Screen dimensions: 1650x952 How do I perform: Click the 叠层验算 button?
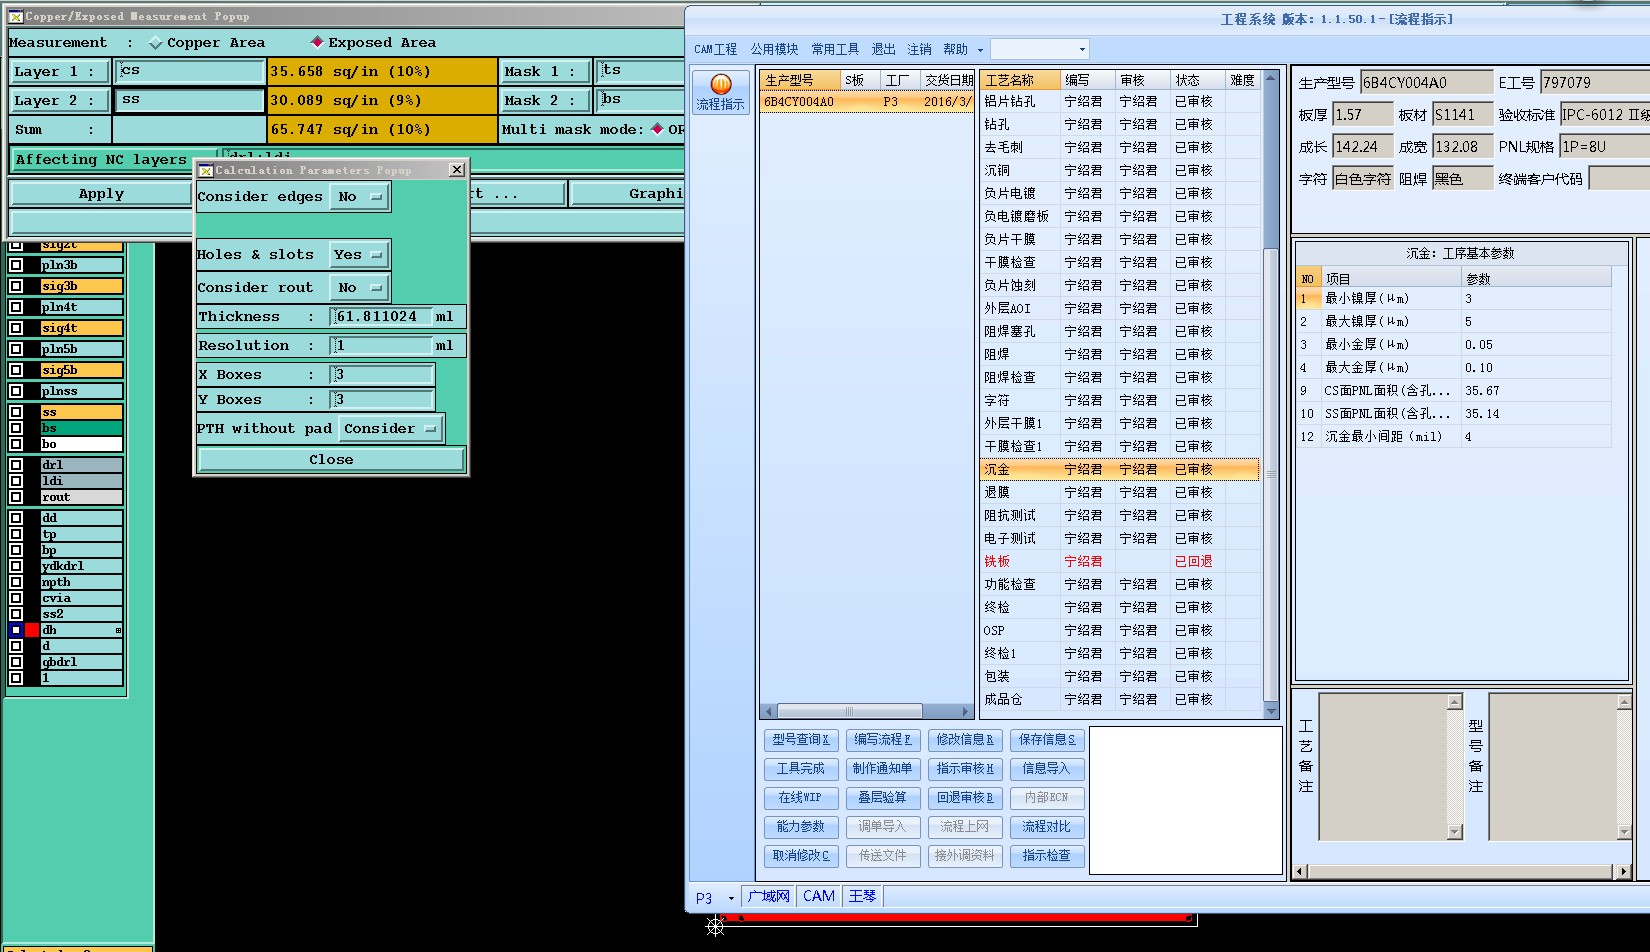click(882, 798)
